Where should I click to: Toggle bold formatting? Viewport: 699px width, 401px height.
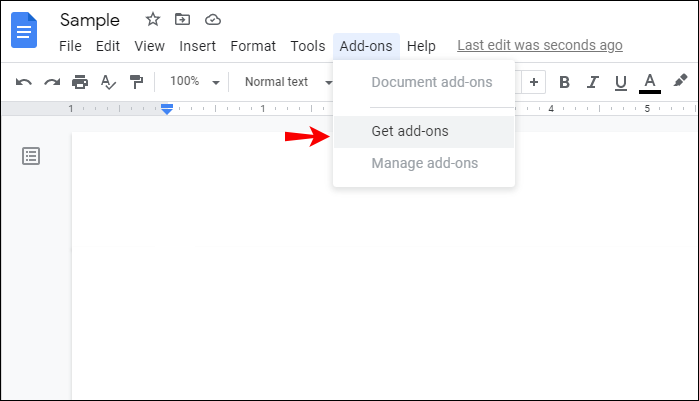pyautogui.click(x=564, y=82)
